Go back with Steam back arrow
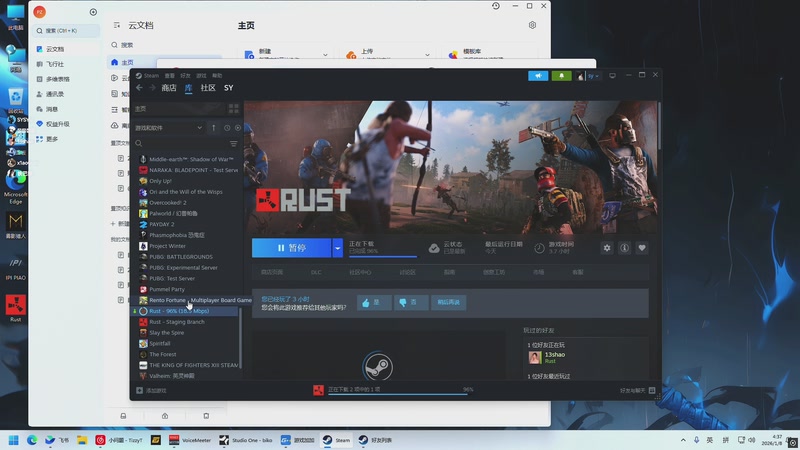Viewport: 800px width, 450px height. 139,88
